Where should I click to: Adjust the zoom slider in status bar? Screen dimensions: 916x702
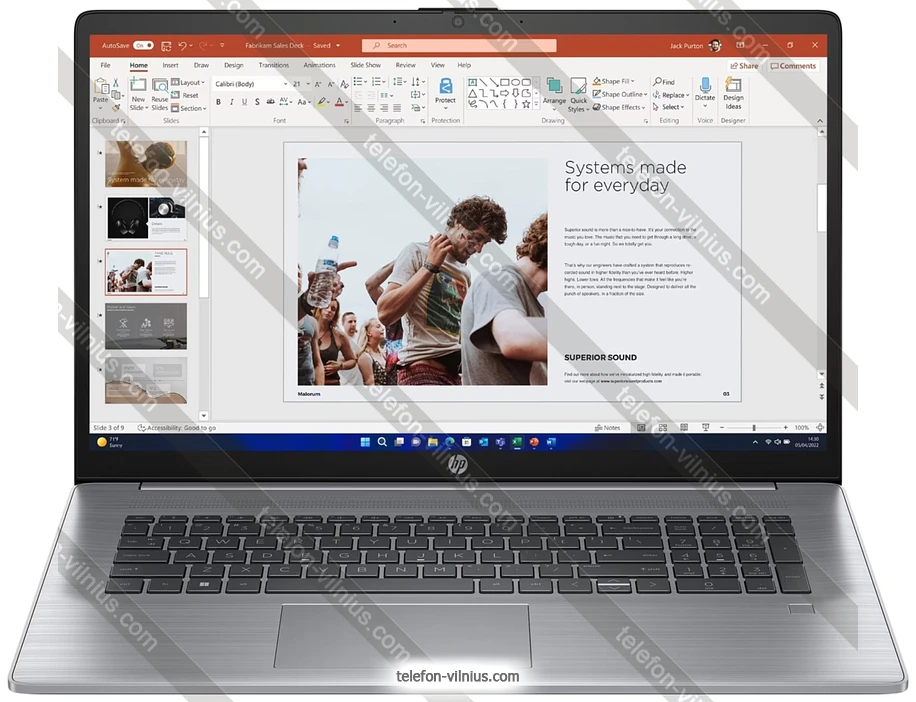click(x=754, y=428)
